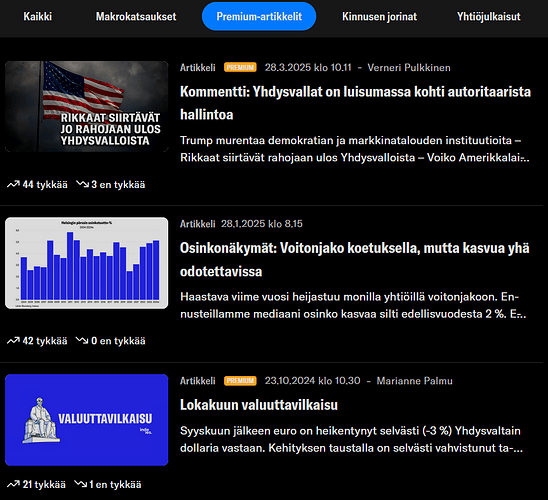Click the up-trend icon beside 42 tykkää
The width and height of the screenshot is (548, 500).
click(x=13, y=340)
